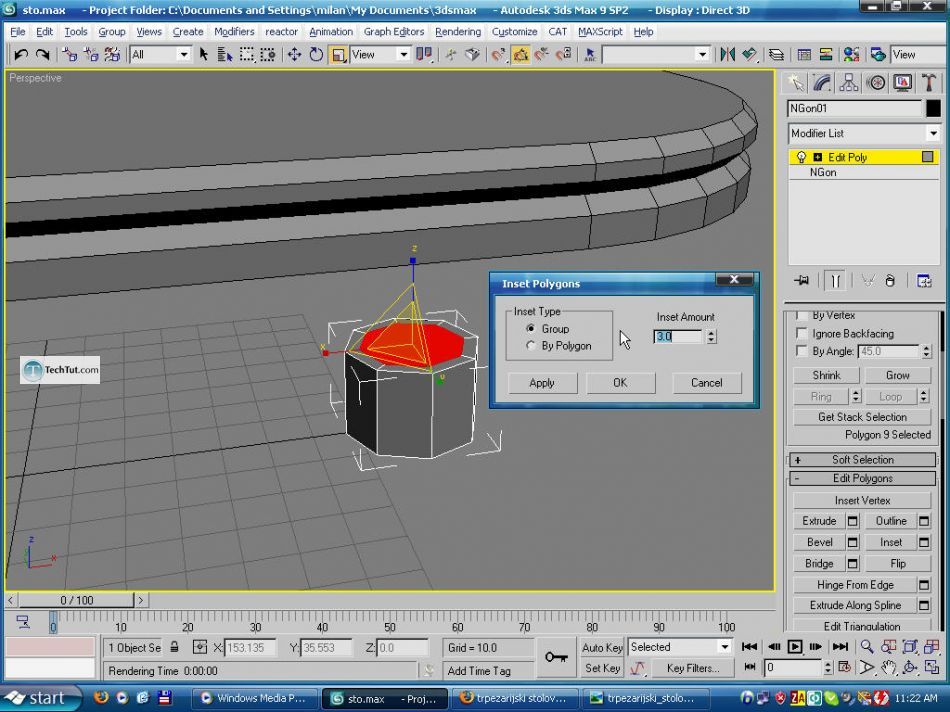This screenshot has width=950, height=712.
Task: Select the Group inset type radio
Action: pyautogui.click(x=531, y=328)
